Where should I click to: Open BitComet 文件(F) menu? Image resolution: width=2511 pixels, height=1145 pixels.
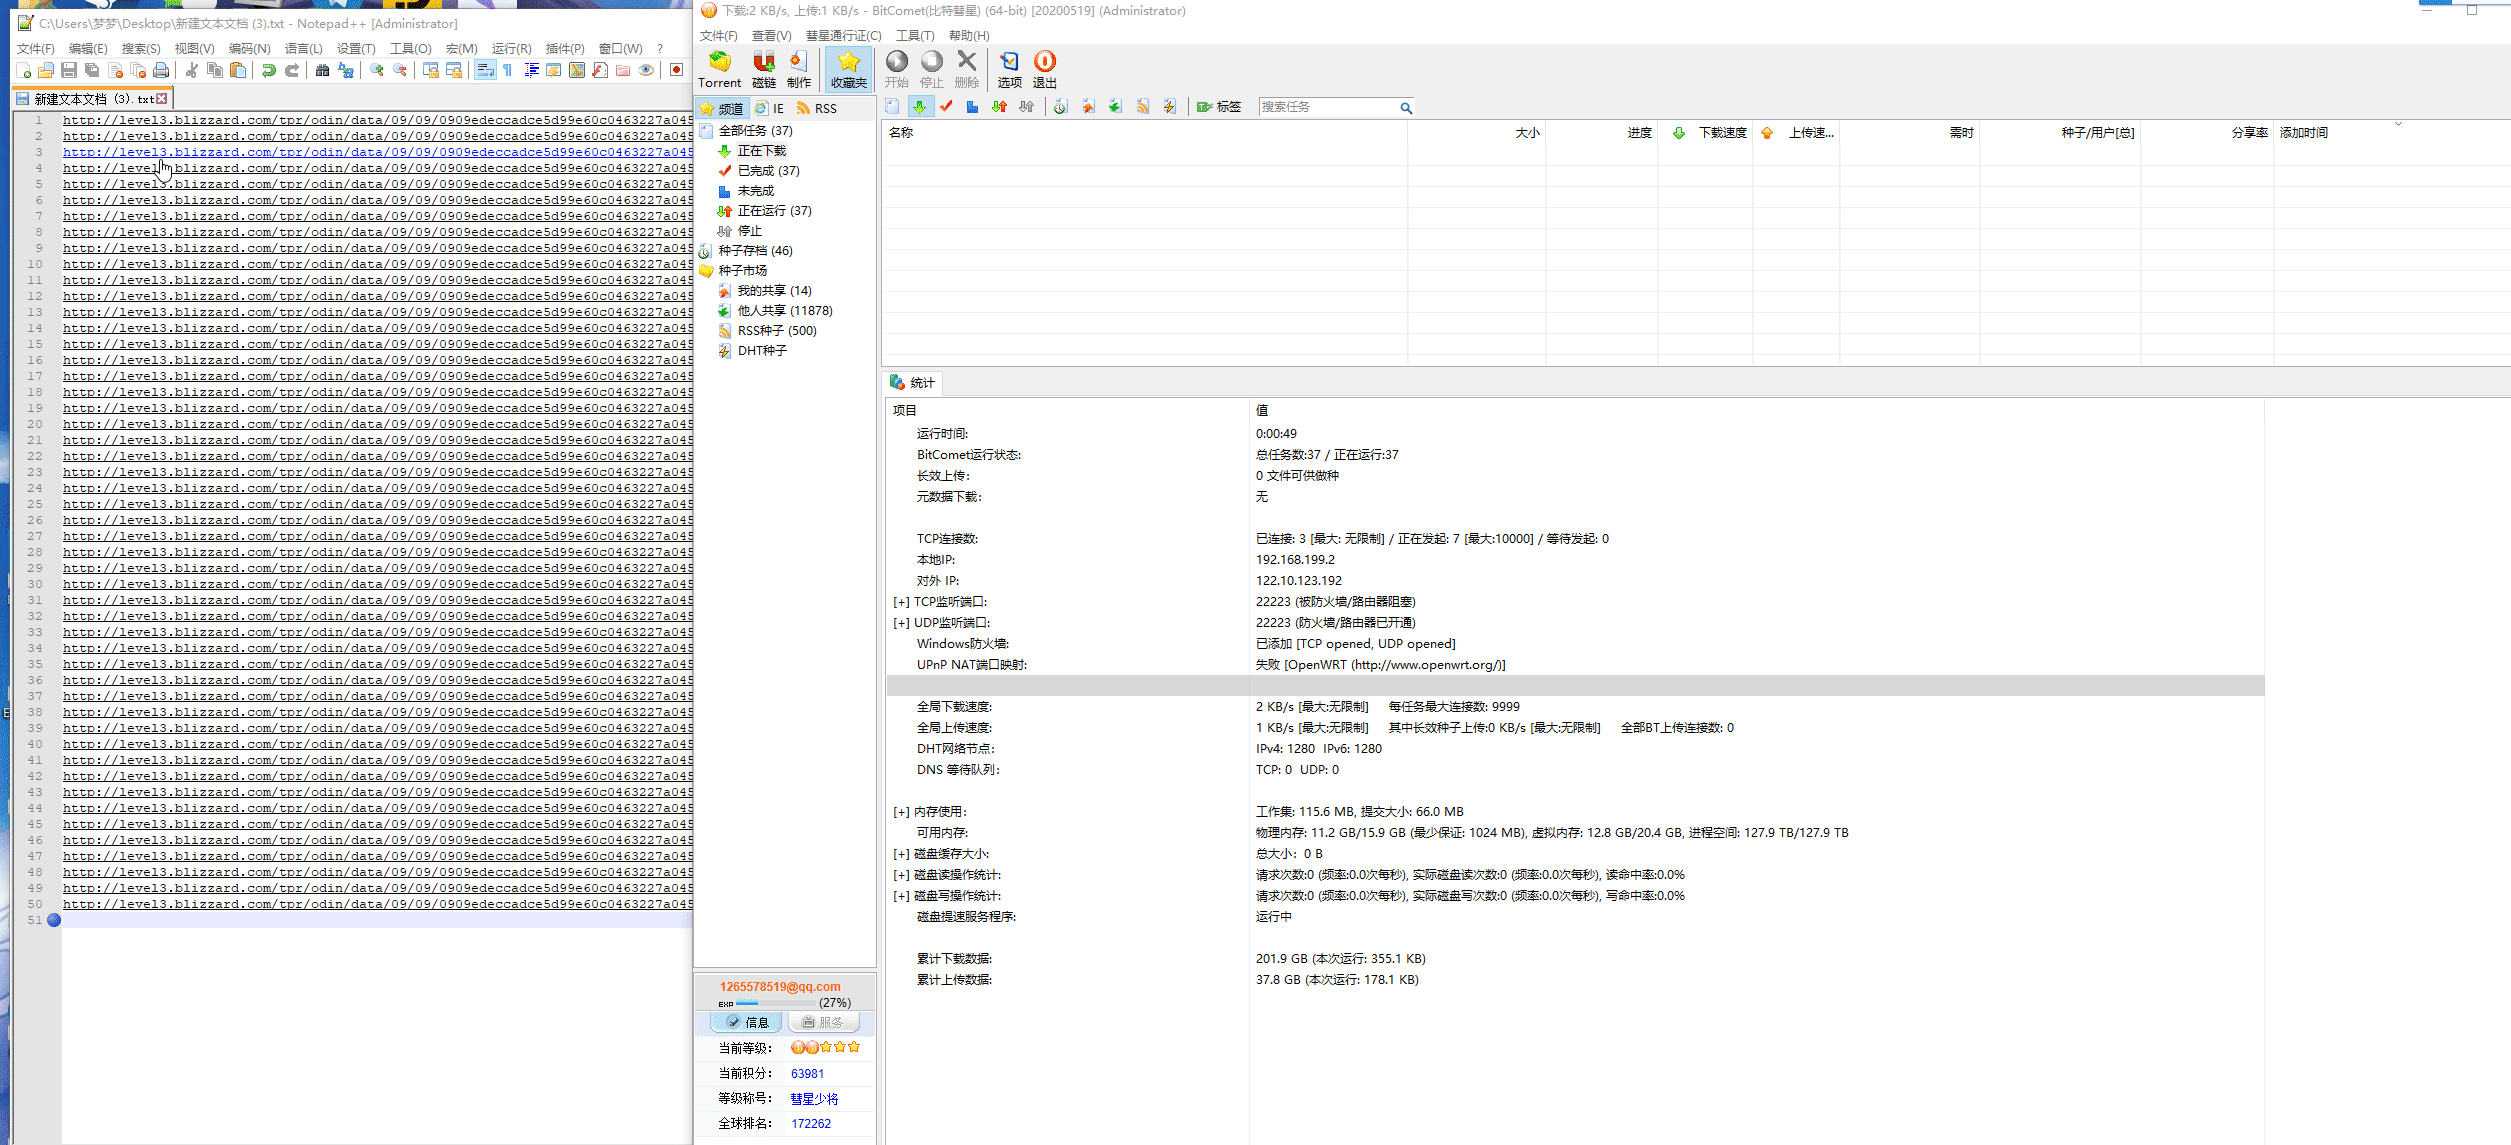[x=718, y=35]
